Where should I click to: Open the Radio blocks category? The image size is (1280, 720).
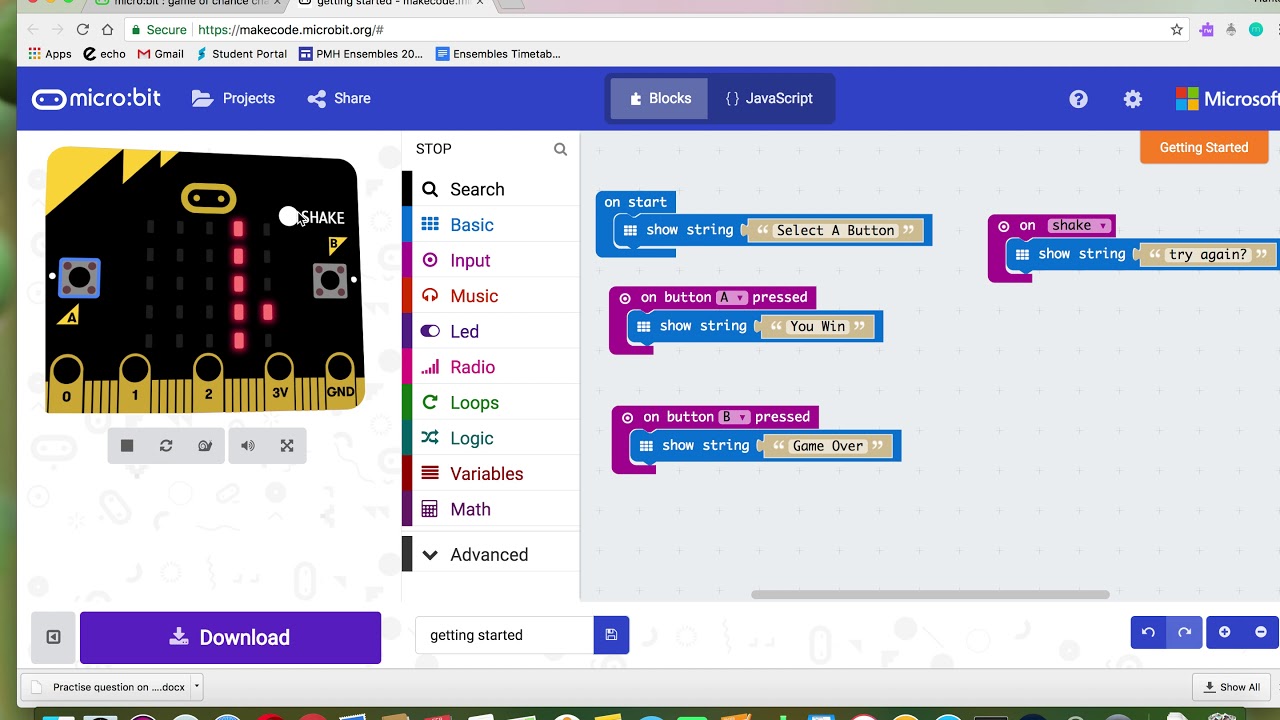[490, 367]
